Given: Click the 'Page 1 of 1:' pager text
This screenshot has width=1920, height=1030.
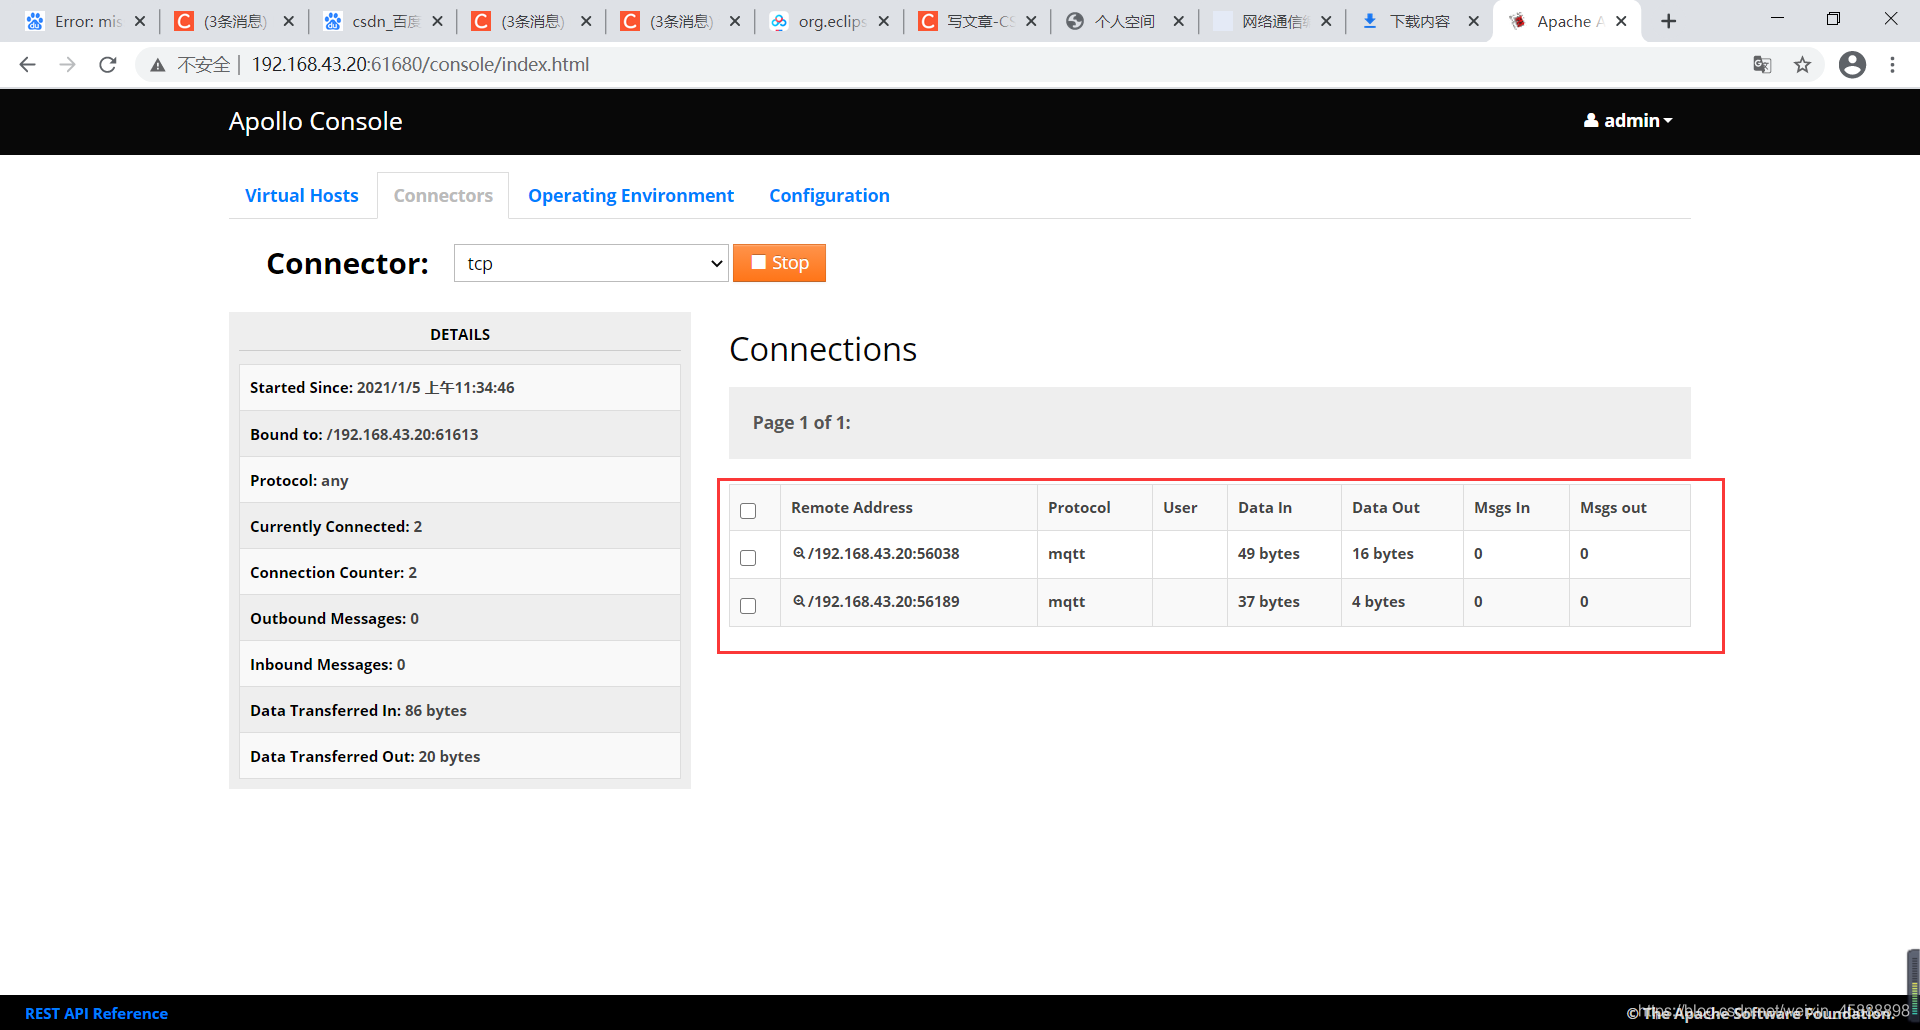Looking at the screenshot, I should [x=802, y=423].
